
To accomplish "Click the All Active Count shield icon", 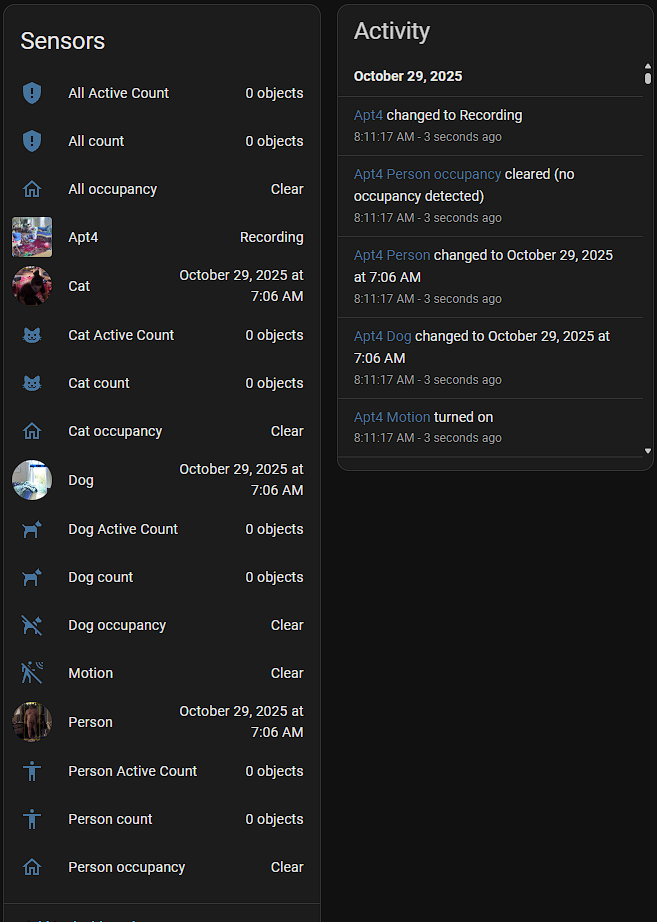I will (x=32, y=93).
